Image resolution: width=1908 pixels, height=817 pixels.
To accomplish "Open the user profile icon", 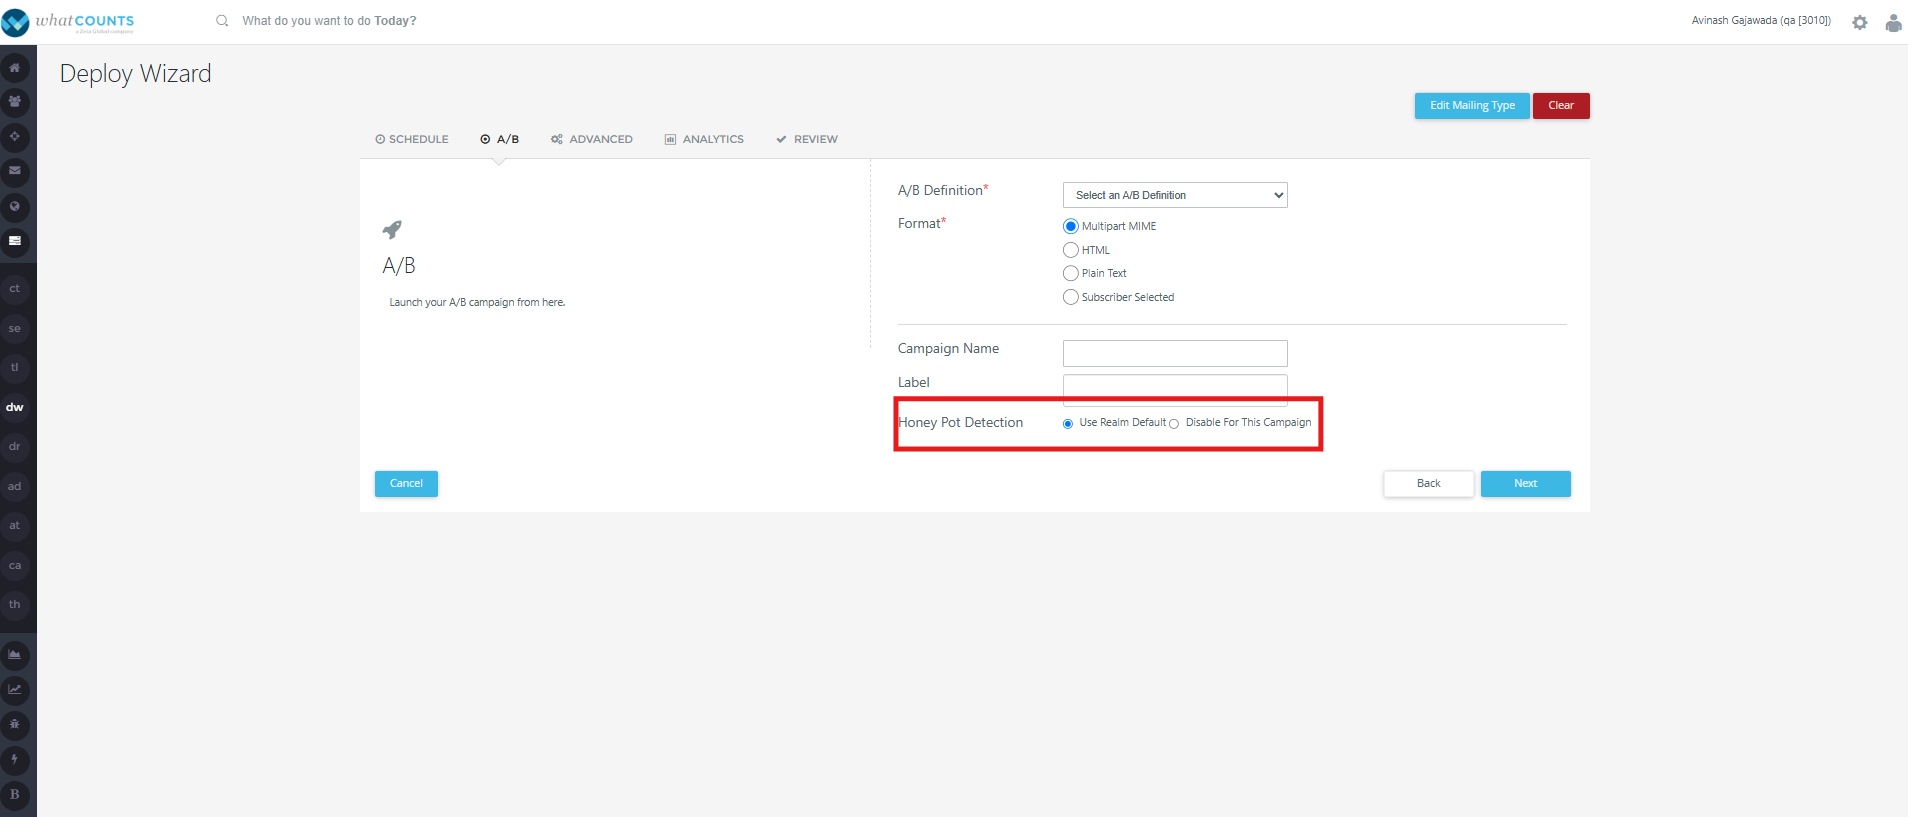I will (x=1893, y=22).
